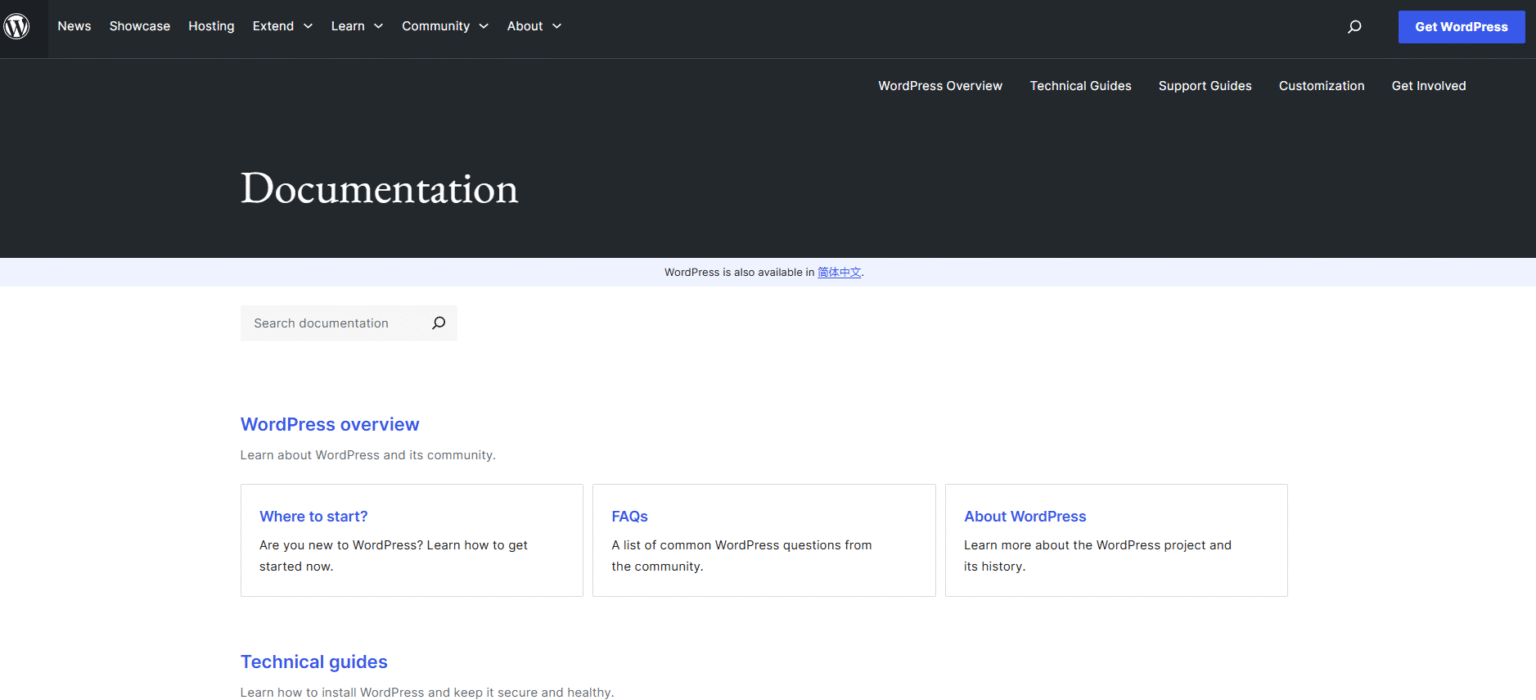Go to Customization section
The image size is (1536, 700).
tap(1321, 86)
